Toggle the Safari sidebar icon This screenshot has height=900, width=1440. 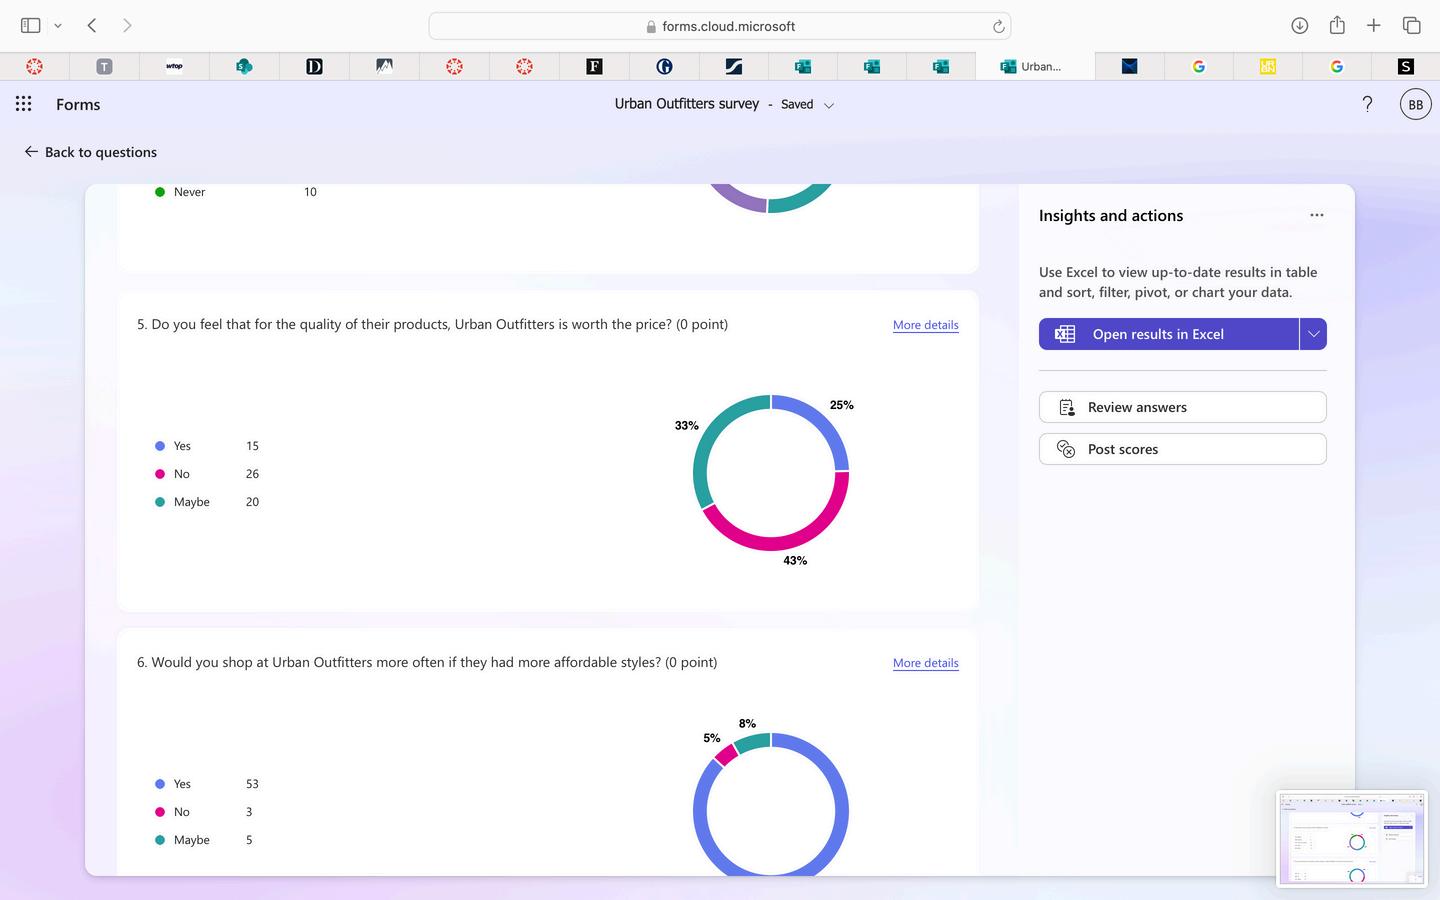click(30, 26)
